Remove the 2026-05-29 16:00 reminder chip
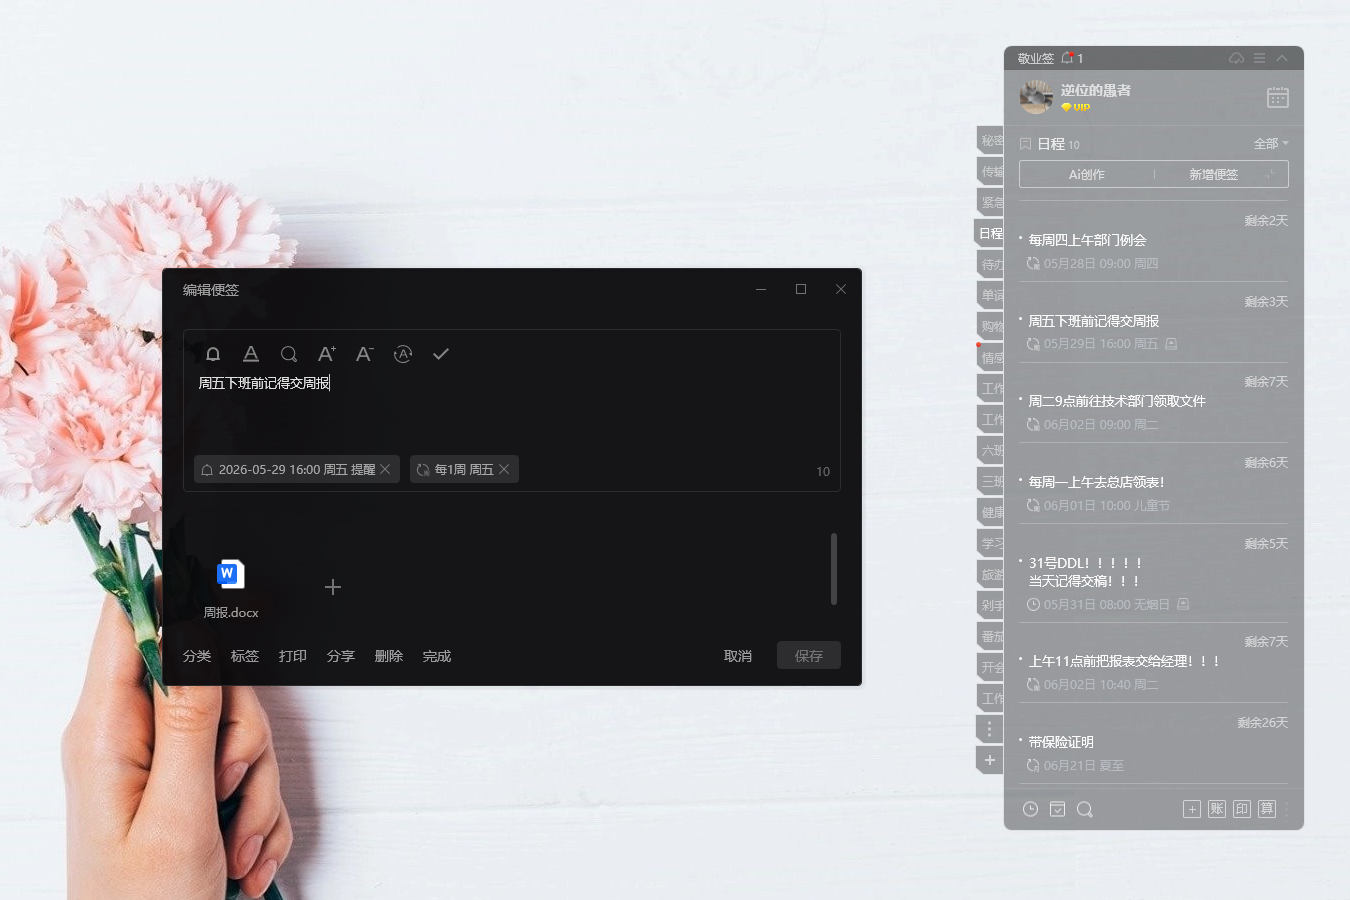Screen dimensions: 1350x900 pyautogui.click(x=385, y=469)
